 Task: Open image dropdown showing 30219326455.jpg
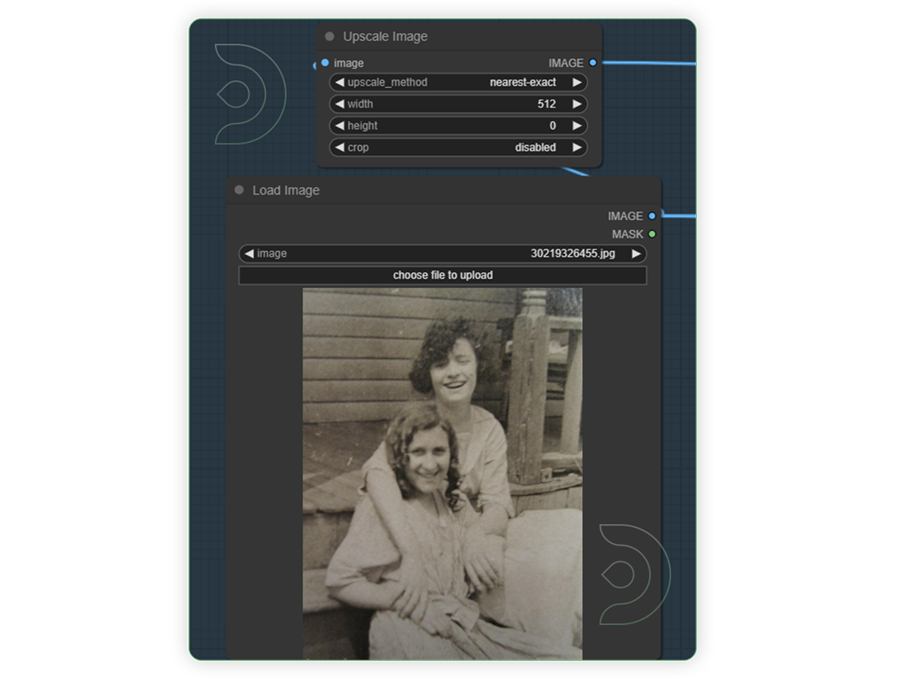tap(443, 253)
